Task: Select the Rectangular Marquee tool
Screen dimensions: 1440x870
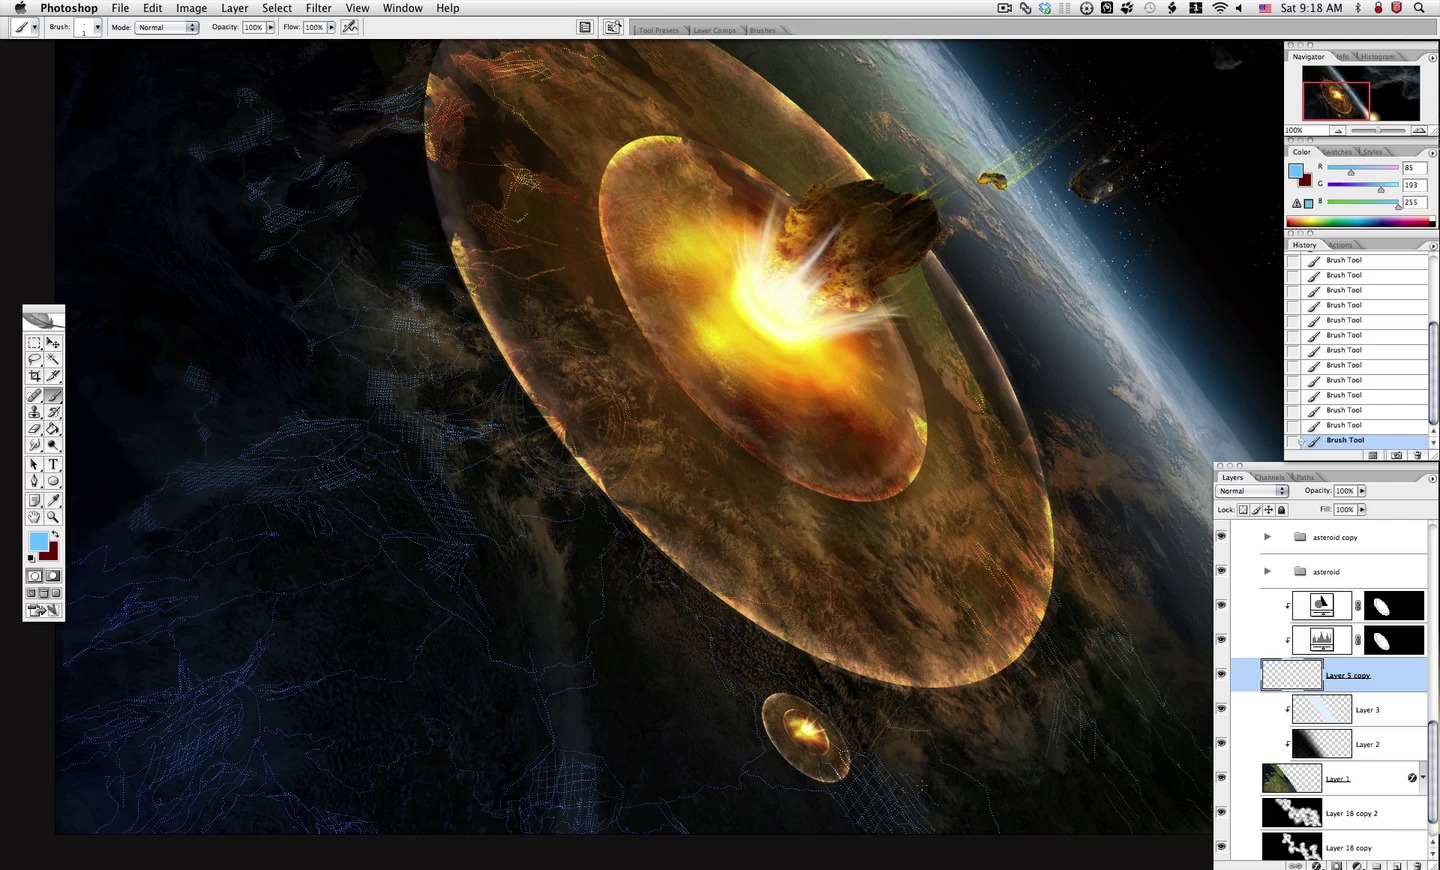Action: coord(34,343)
